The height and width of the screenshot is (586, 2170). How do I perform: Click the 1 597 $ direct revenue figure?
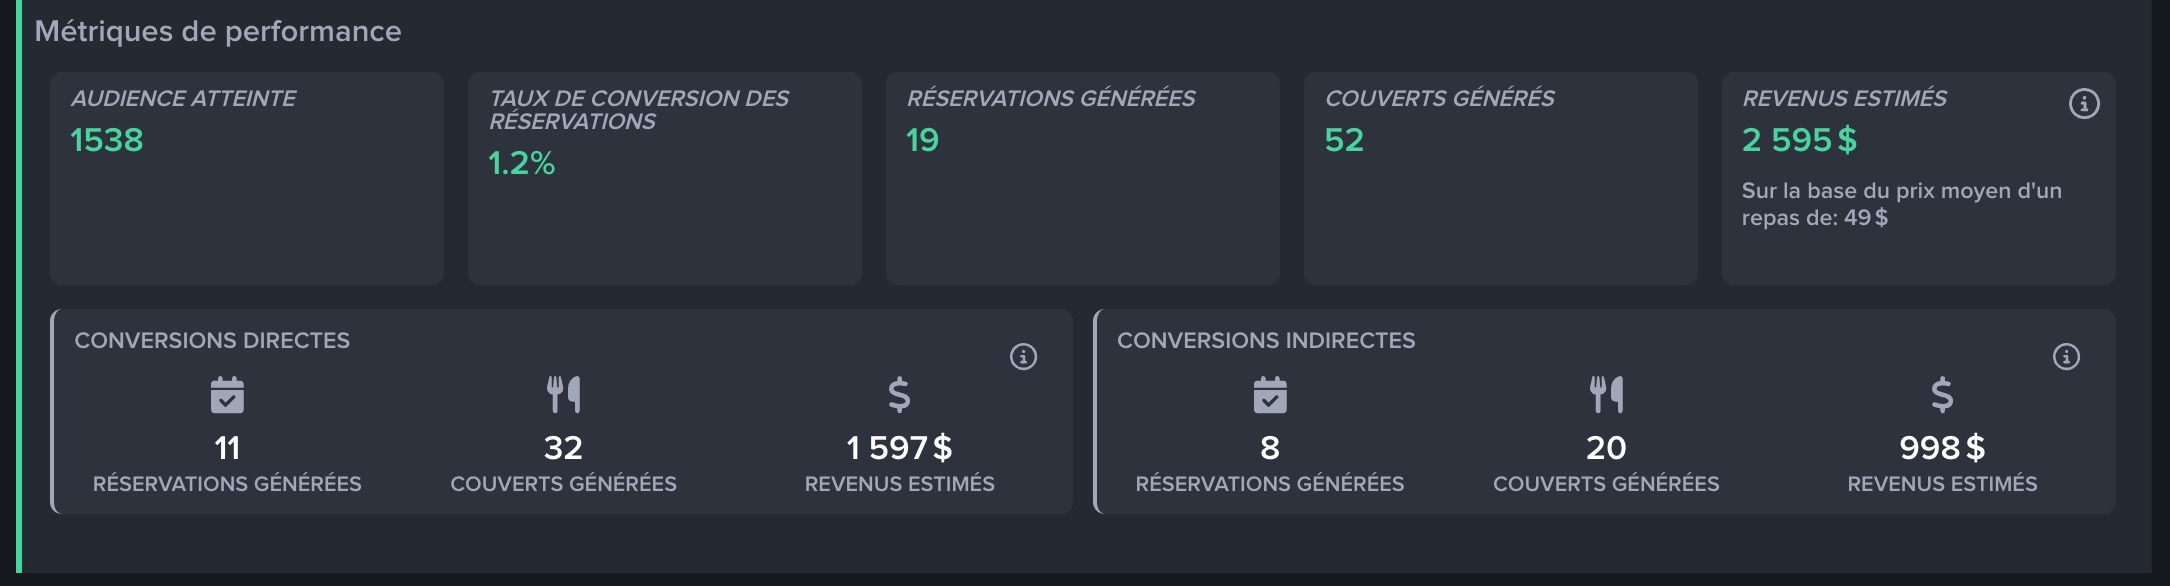click(x=899, y=448)
